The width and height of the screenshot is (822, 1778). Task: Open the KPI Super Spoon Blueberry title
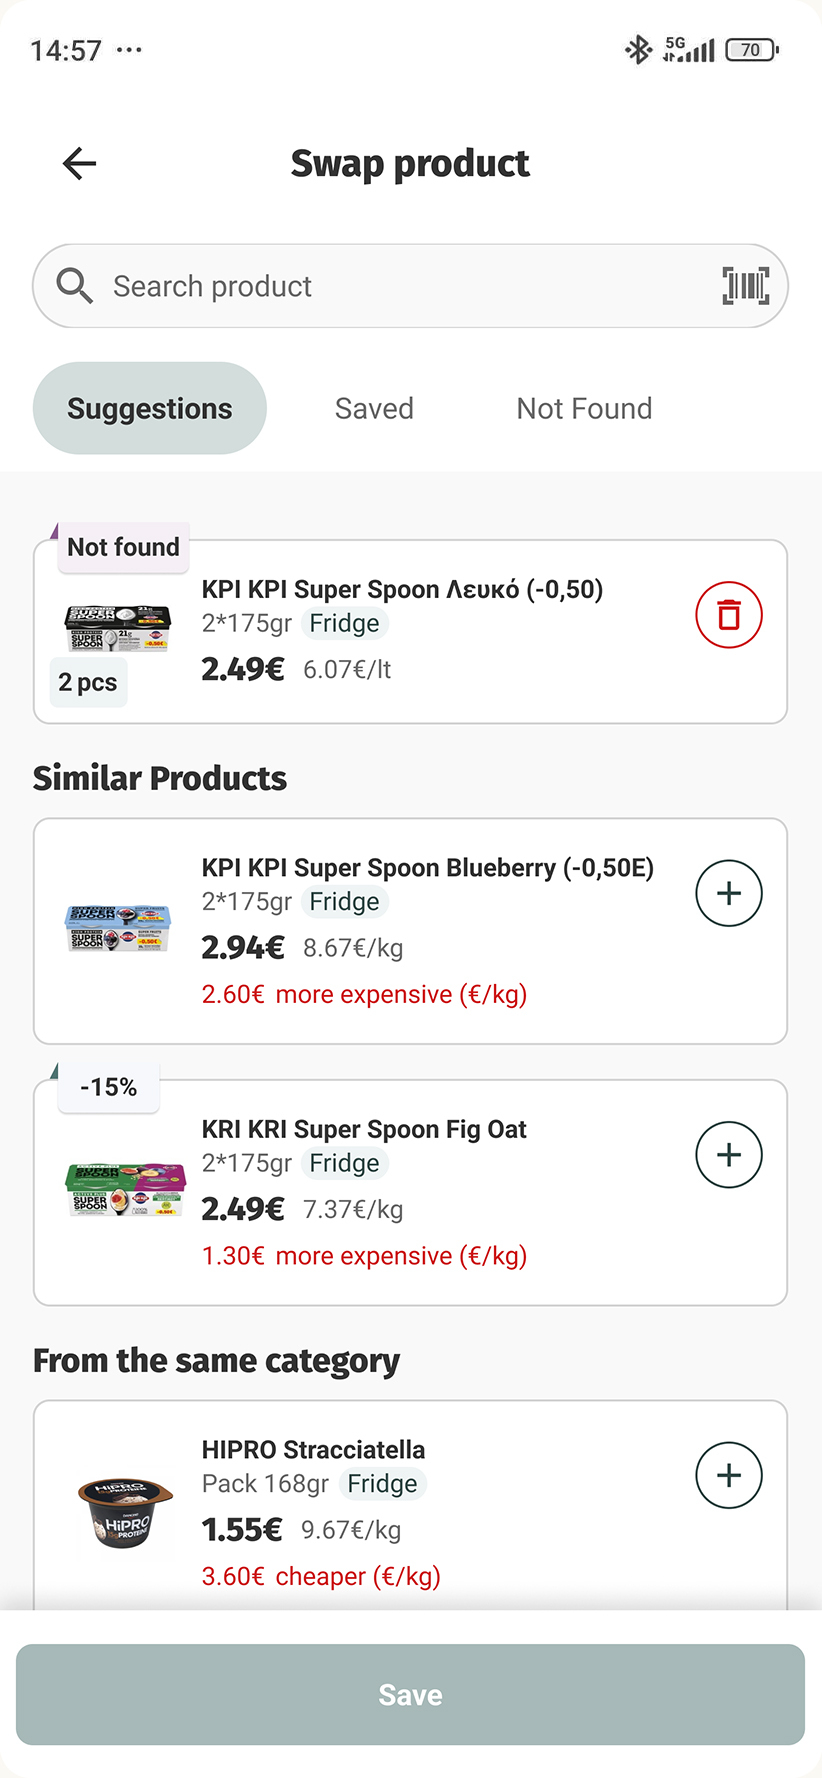(427, 868)
